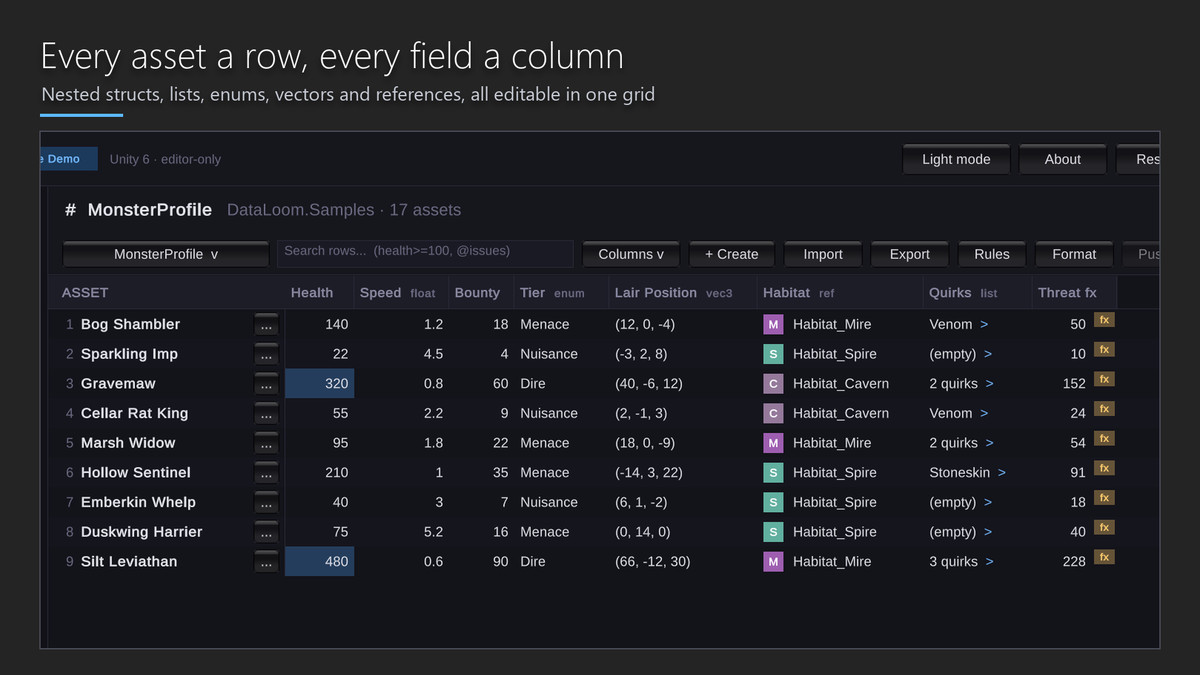Open the Columns dropdown

(x=631, y=254)
